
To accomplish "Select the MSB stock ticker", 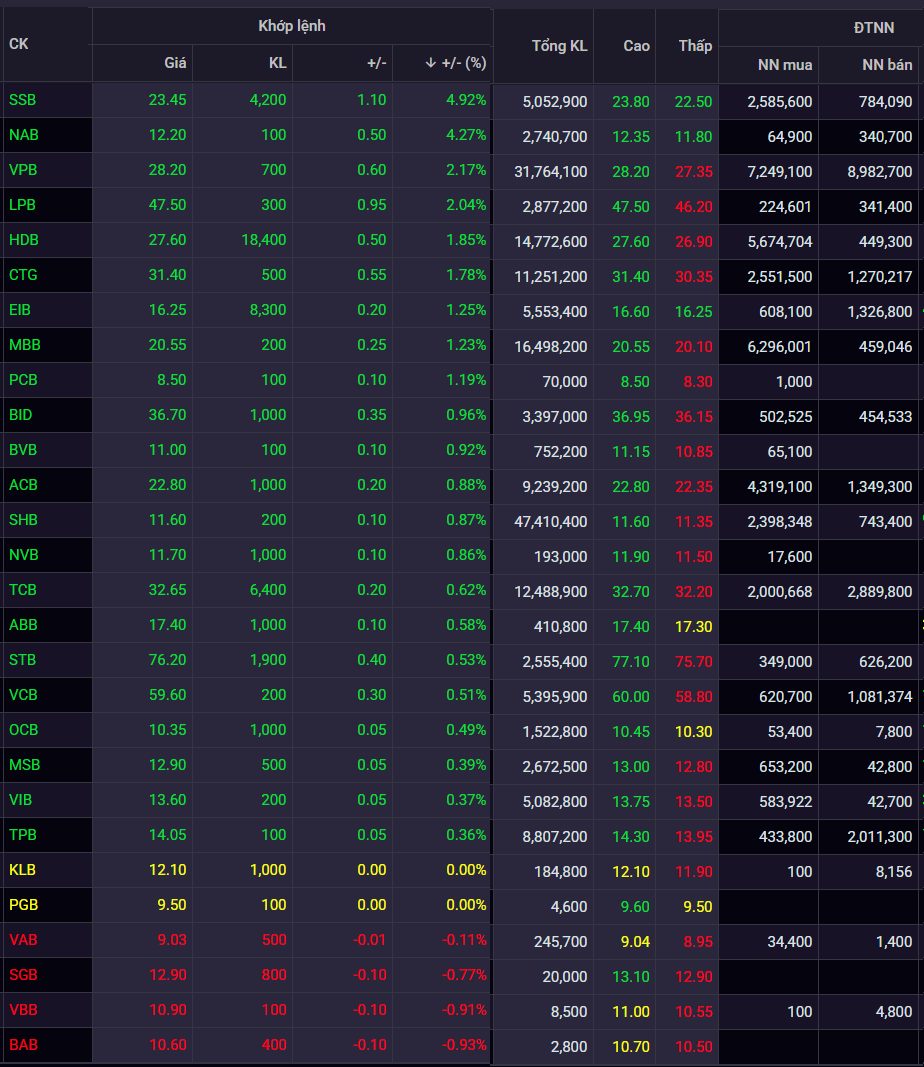I will click(x=24, y=765).
